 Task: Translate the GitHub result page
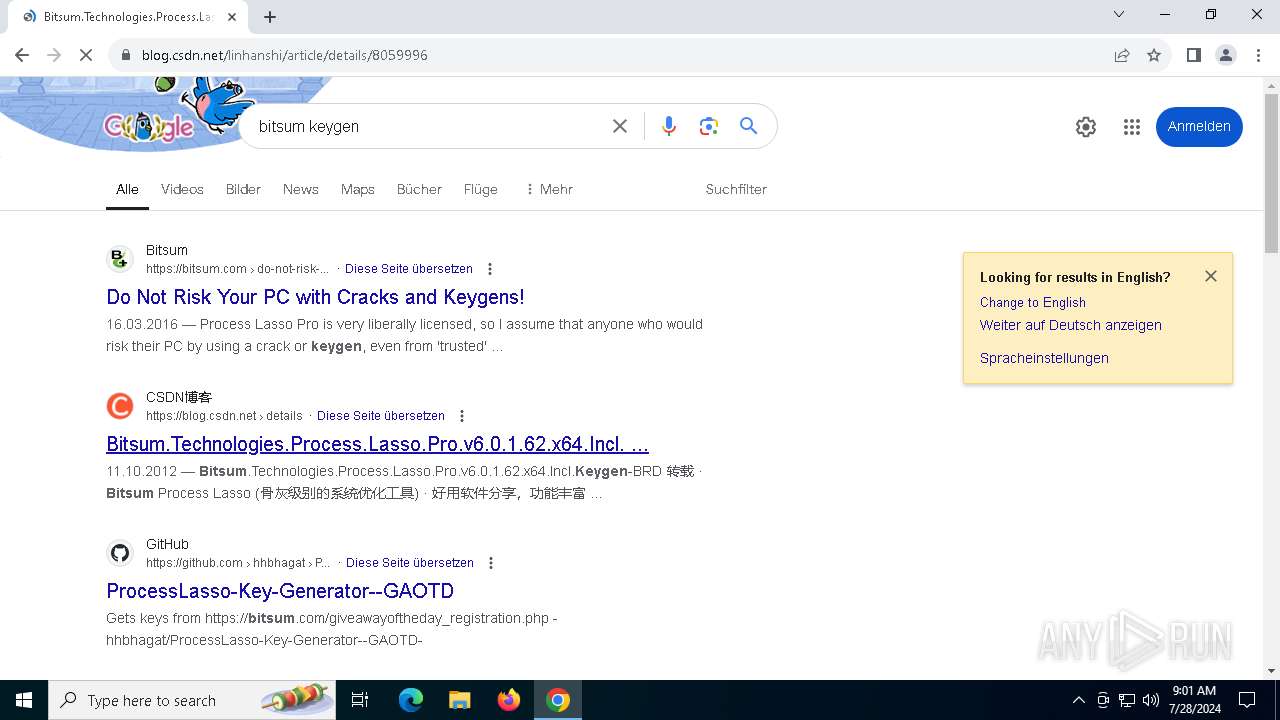[x=410, y=563]
